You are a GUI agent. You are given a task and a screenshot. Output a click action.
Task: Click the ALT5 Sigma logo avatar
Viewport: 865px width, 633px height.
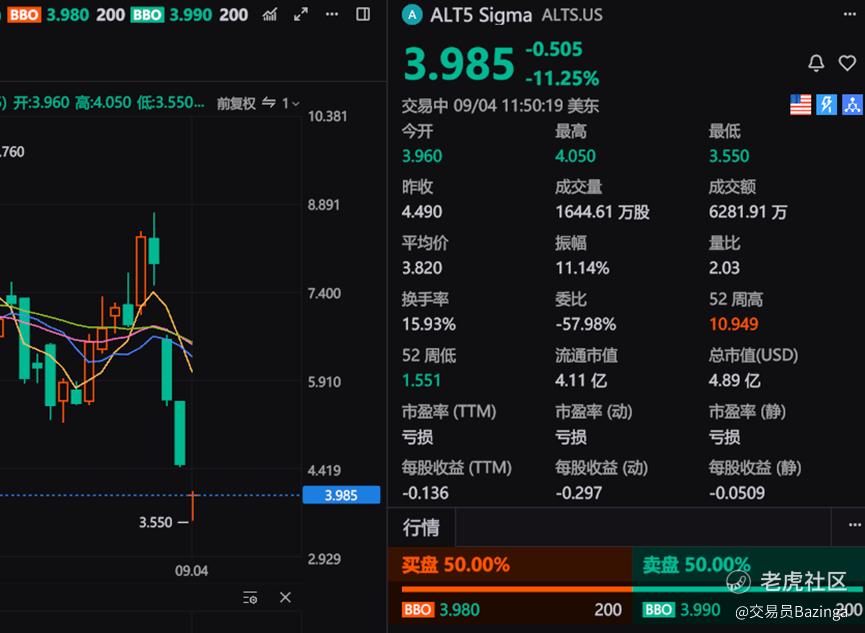coord(412,15)
